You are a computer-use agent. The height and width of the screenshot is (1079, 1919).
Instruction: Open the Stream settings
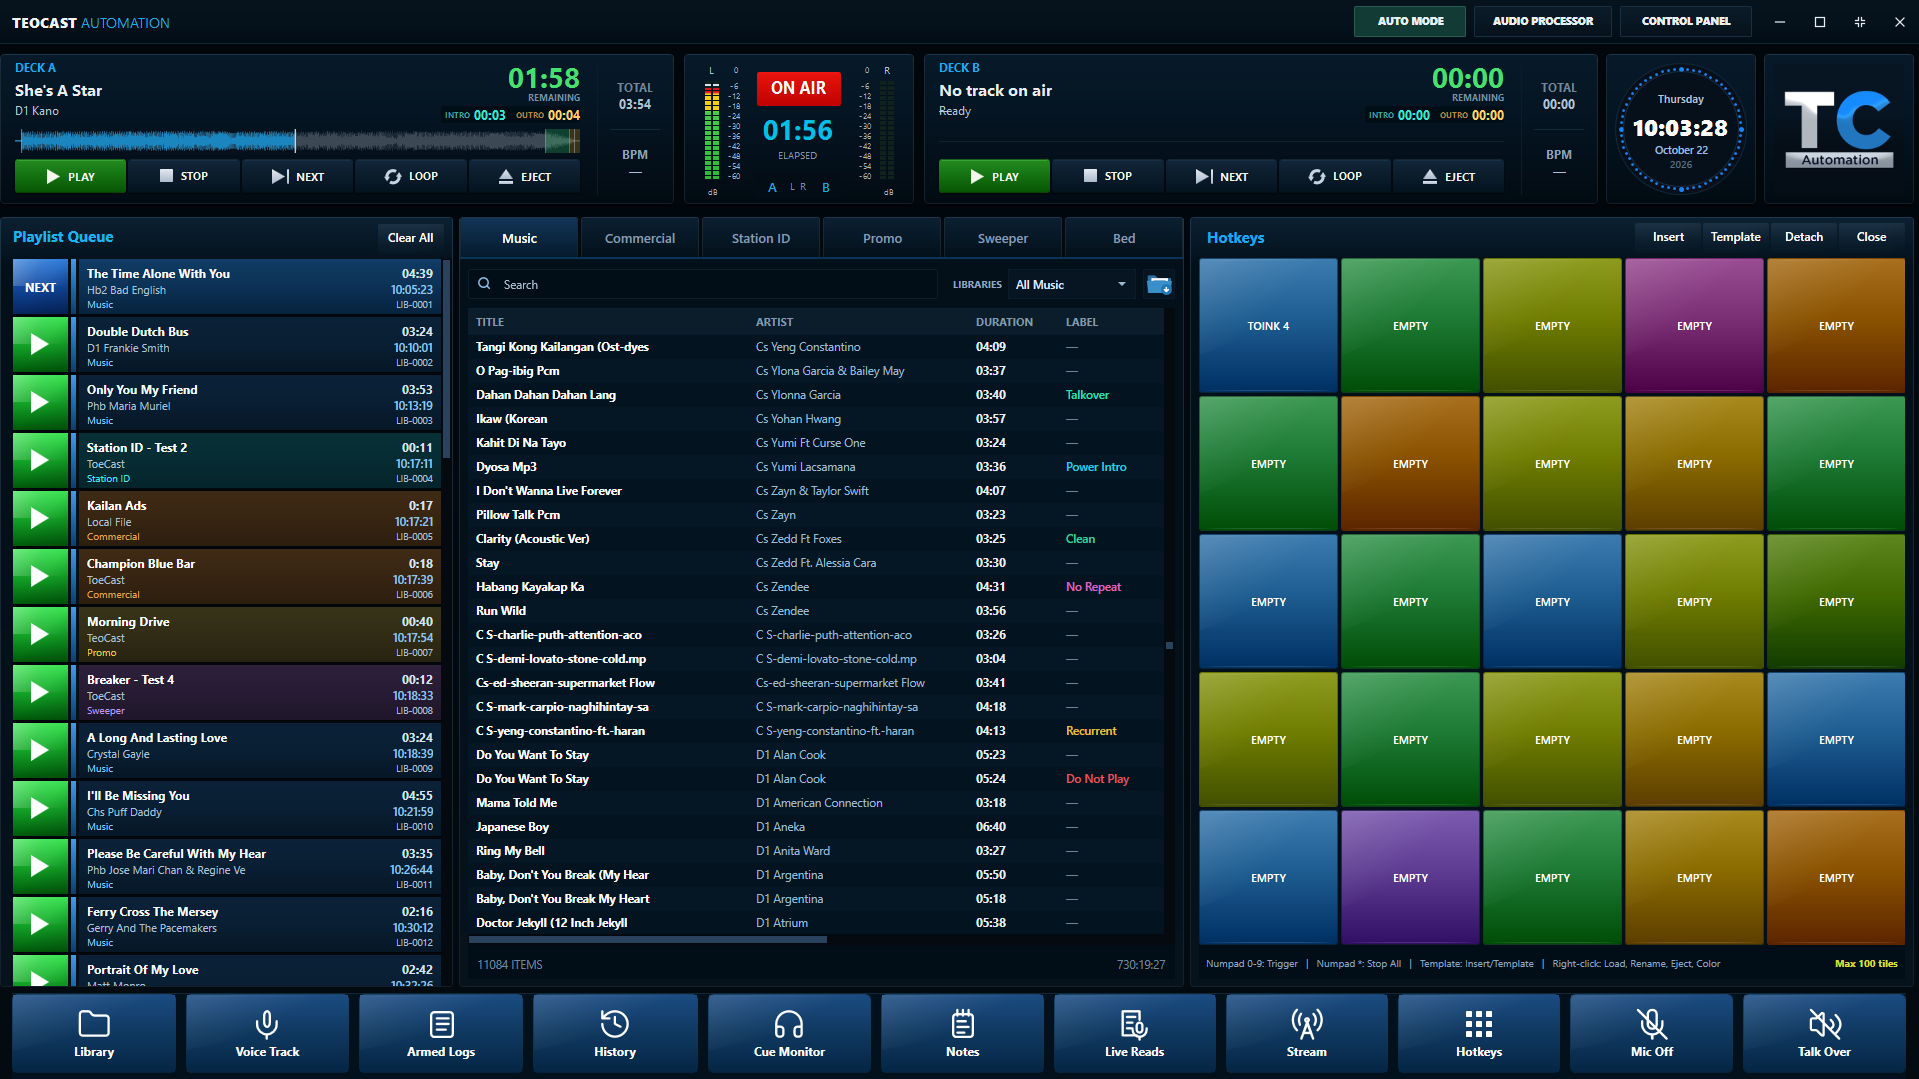pos(1307,1033)
